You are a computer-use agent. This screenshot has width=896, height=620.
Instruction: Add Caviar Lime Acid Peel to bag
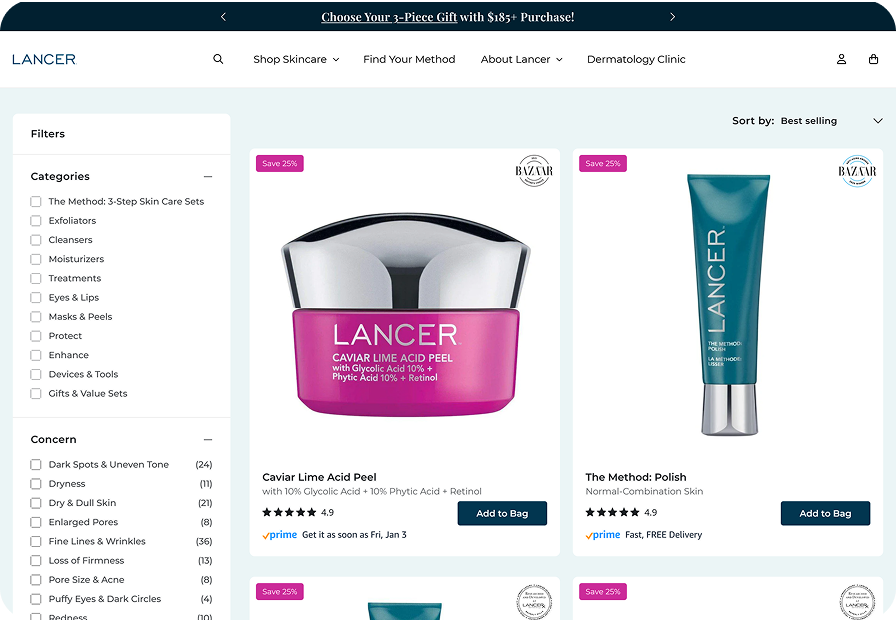[x=502, y=513]
